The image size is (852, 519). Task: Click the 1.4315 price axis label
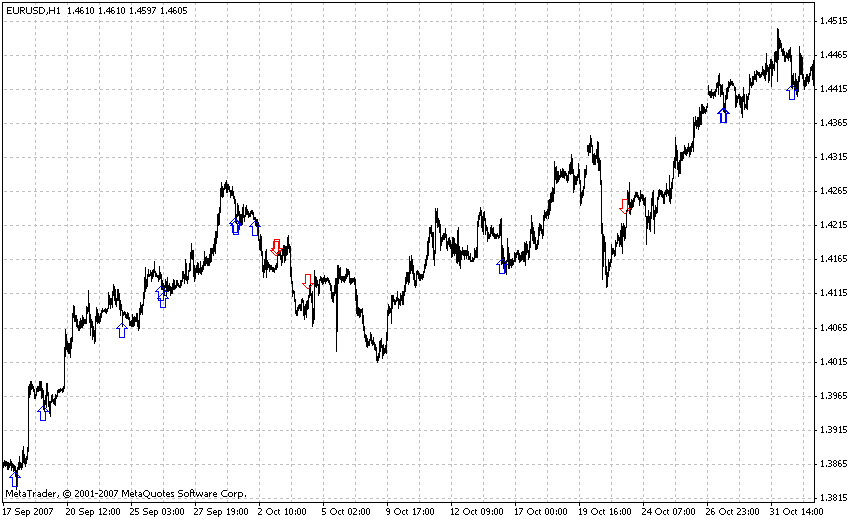click(x=834, y=157)
